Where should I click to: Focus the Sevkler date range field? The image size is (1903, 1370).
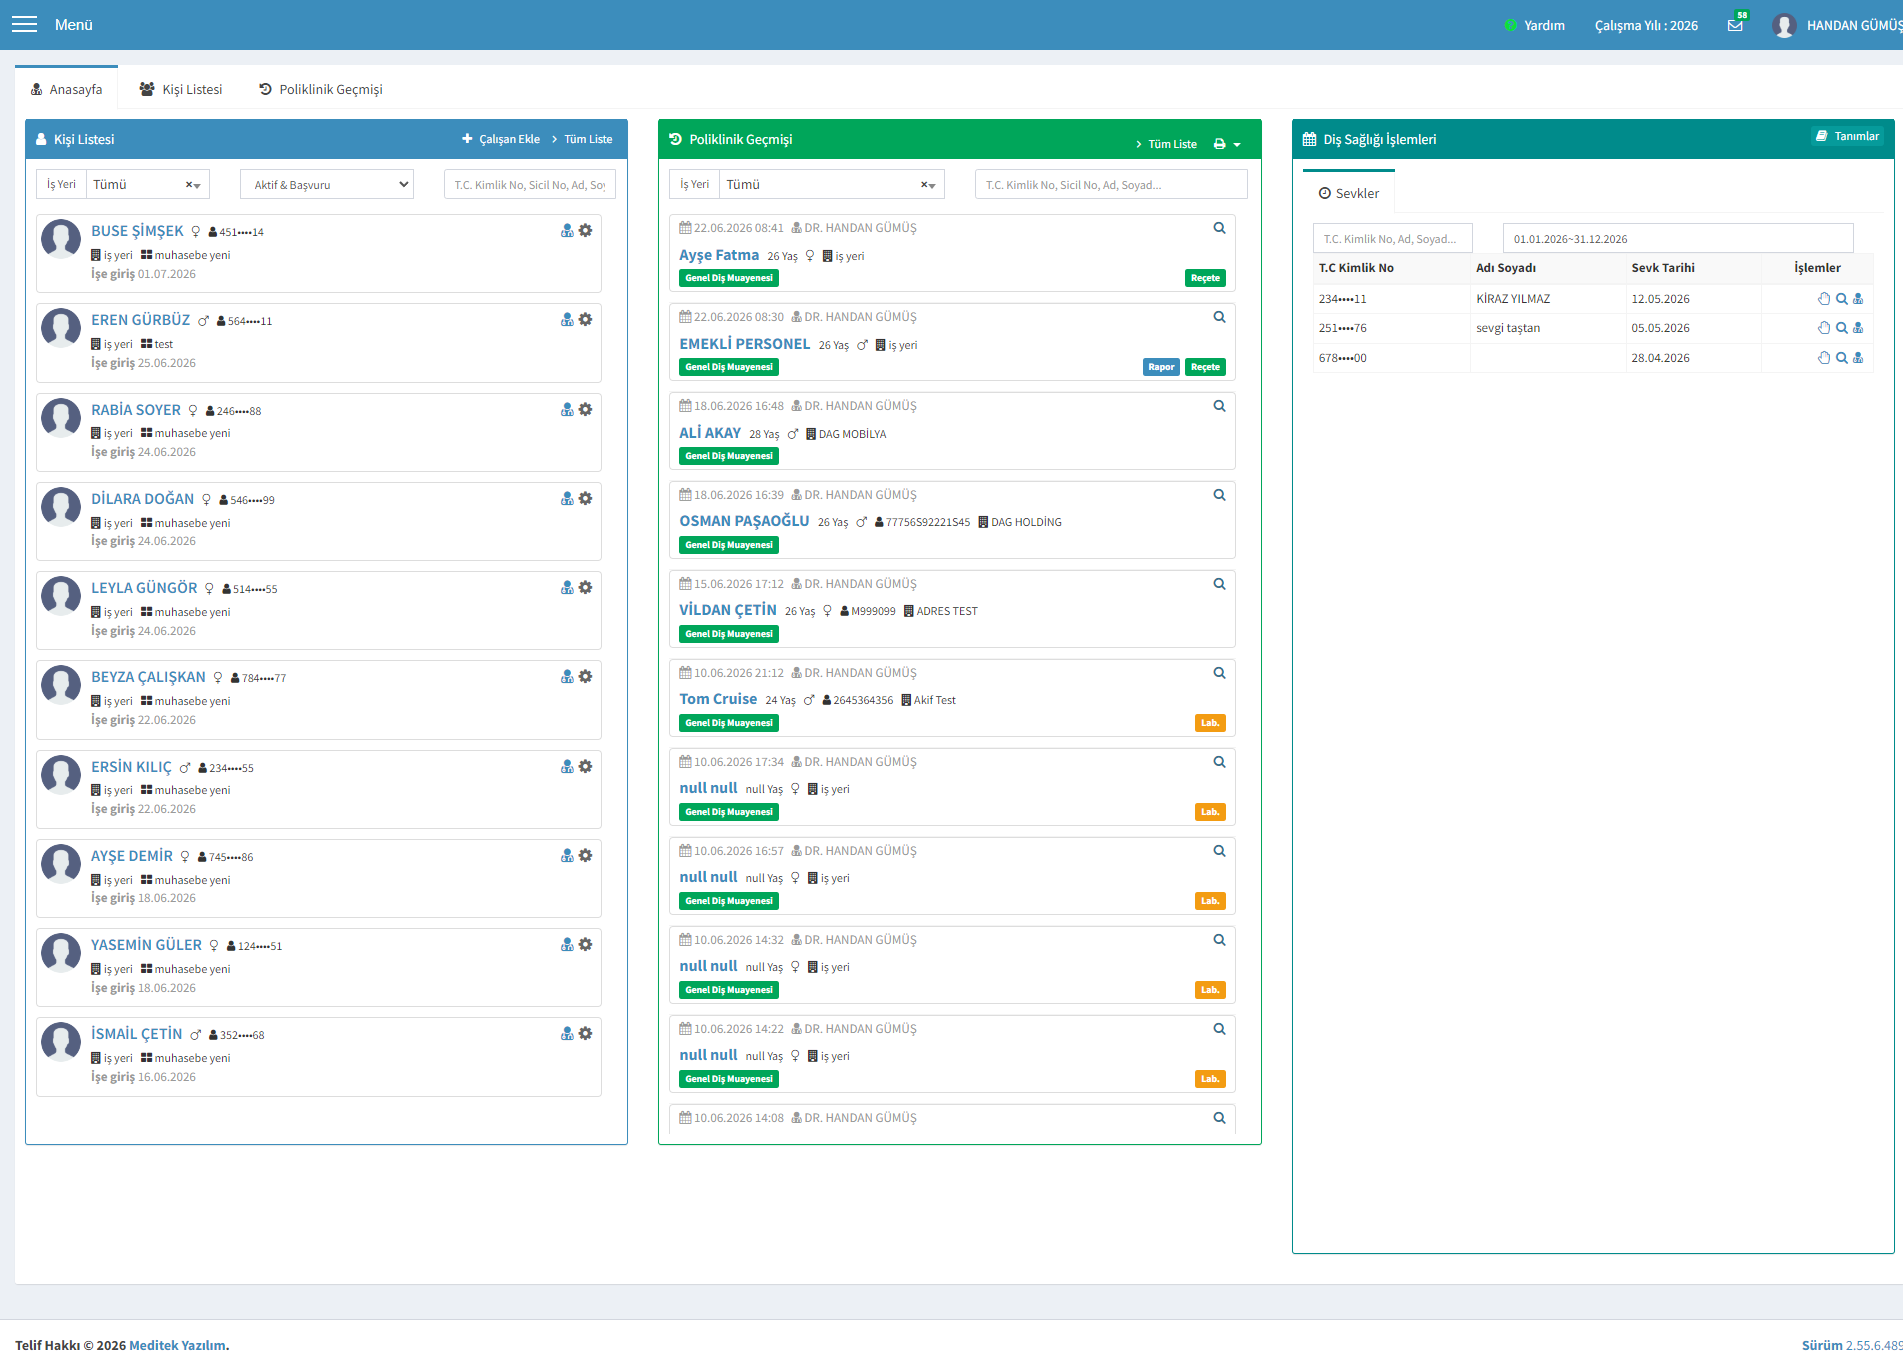pos(1678,239)
